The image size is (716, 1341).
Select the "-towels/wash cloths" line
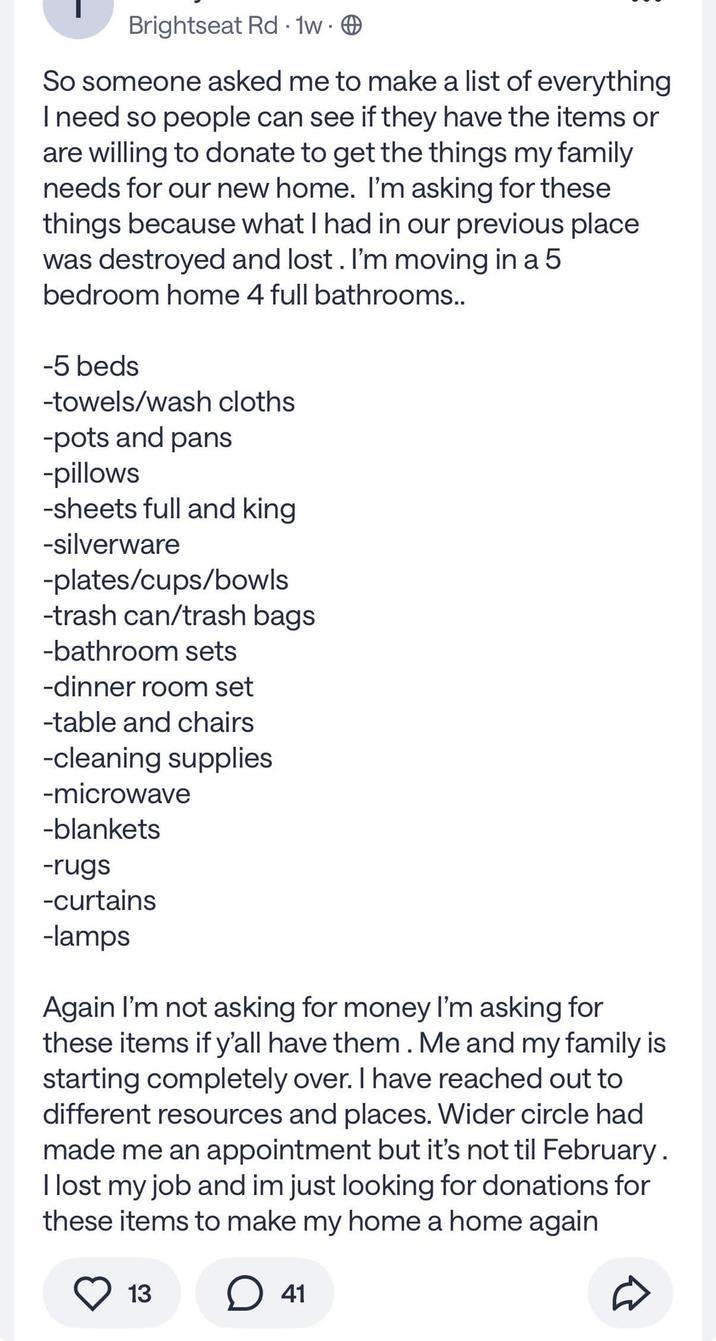(169, 402)
